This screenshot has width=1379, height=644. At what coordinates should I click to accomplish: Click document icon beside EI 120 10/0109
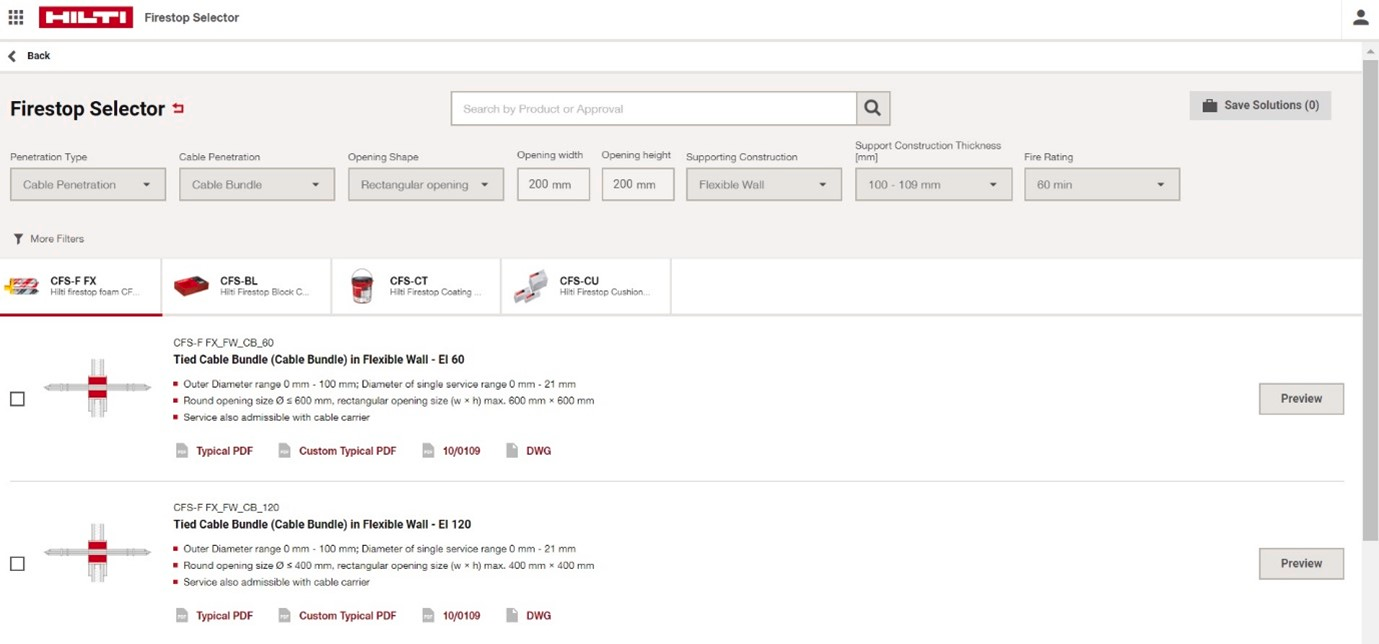click(428, 616)
